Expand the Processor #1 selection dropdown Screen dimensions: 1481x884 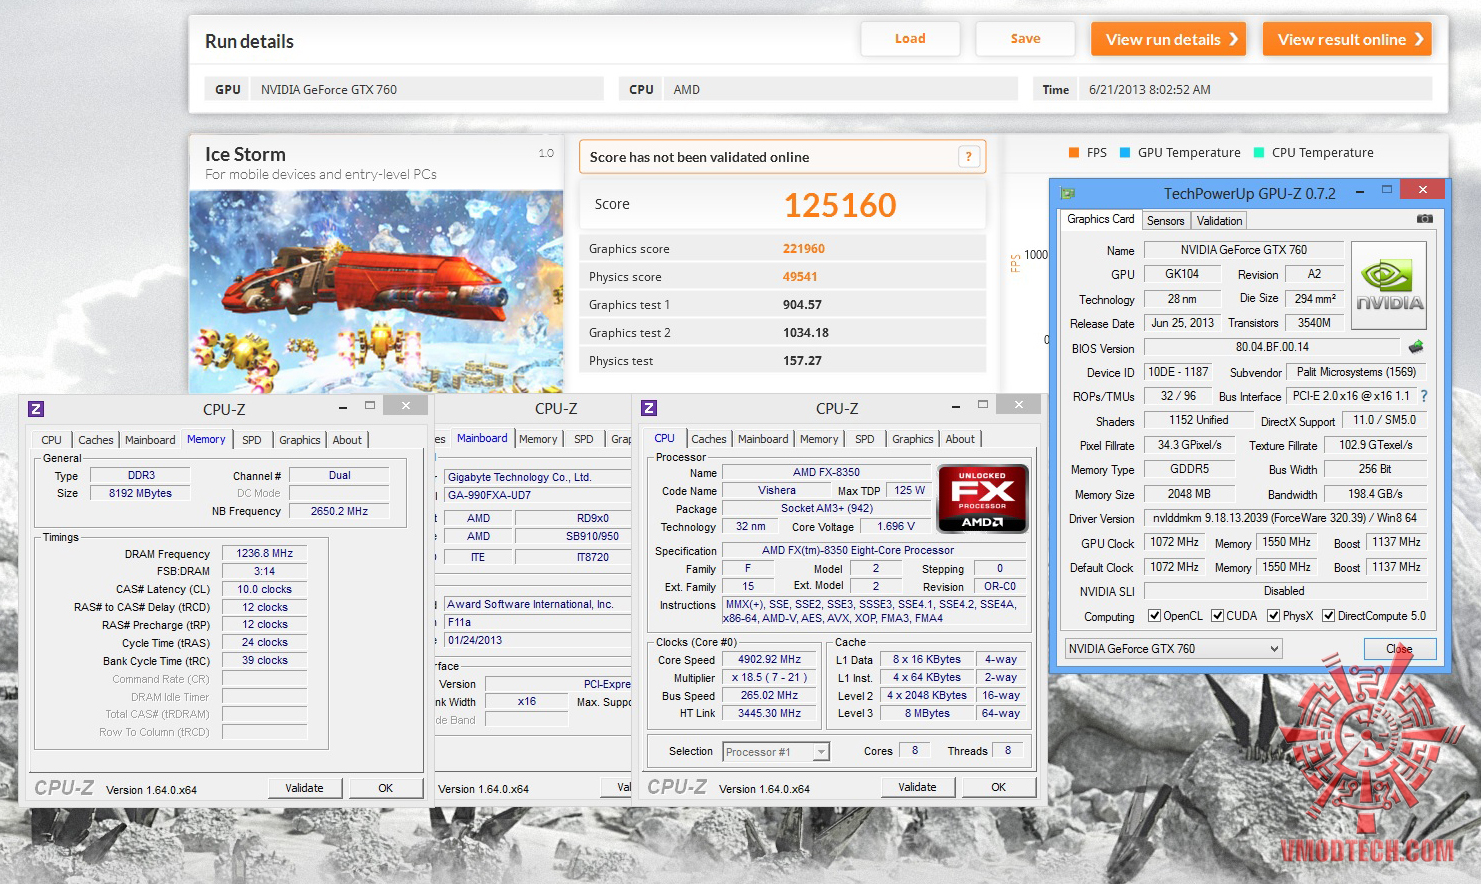click(776, 752)
